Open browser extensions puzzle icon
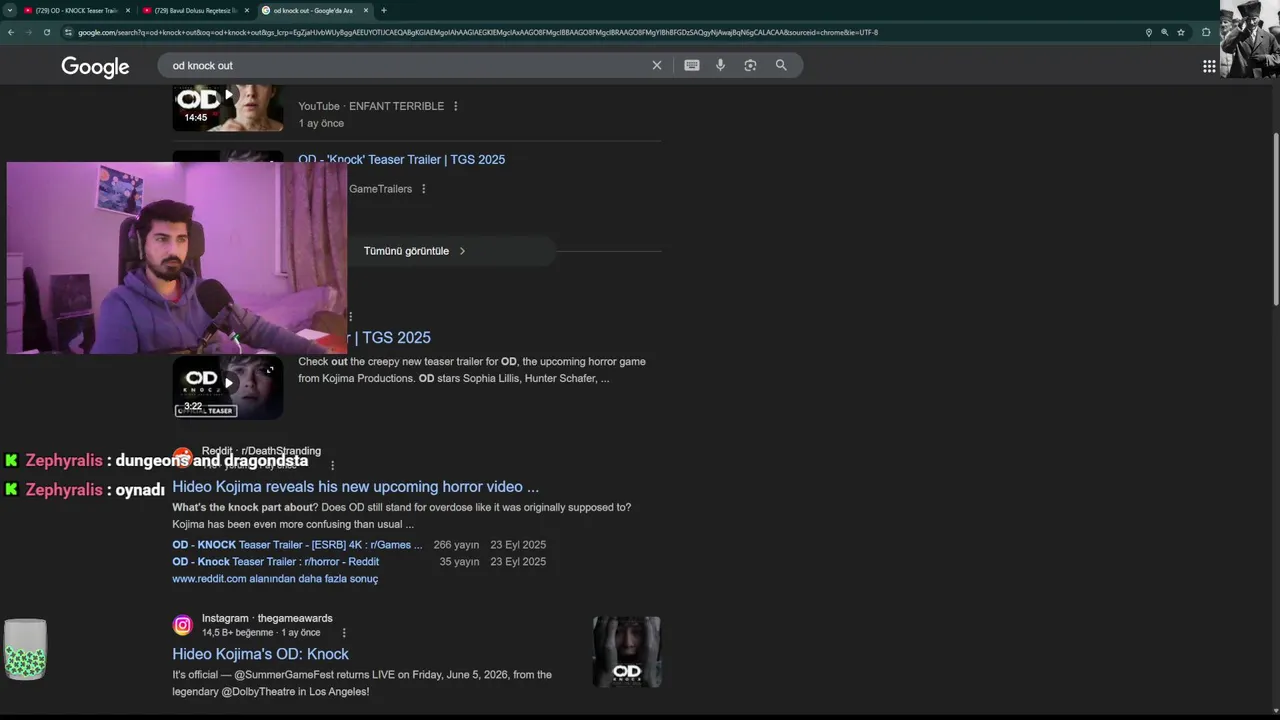The image size is (1280, 720). pos(1206,32)
